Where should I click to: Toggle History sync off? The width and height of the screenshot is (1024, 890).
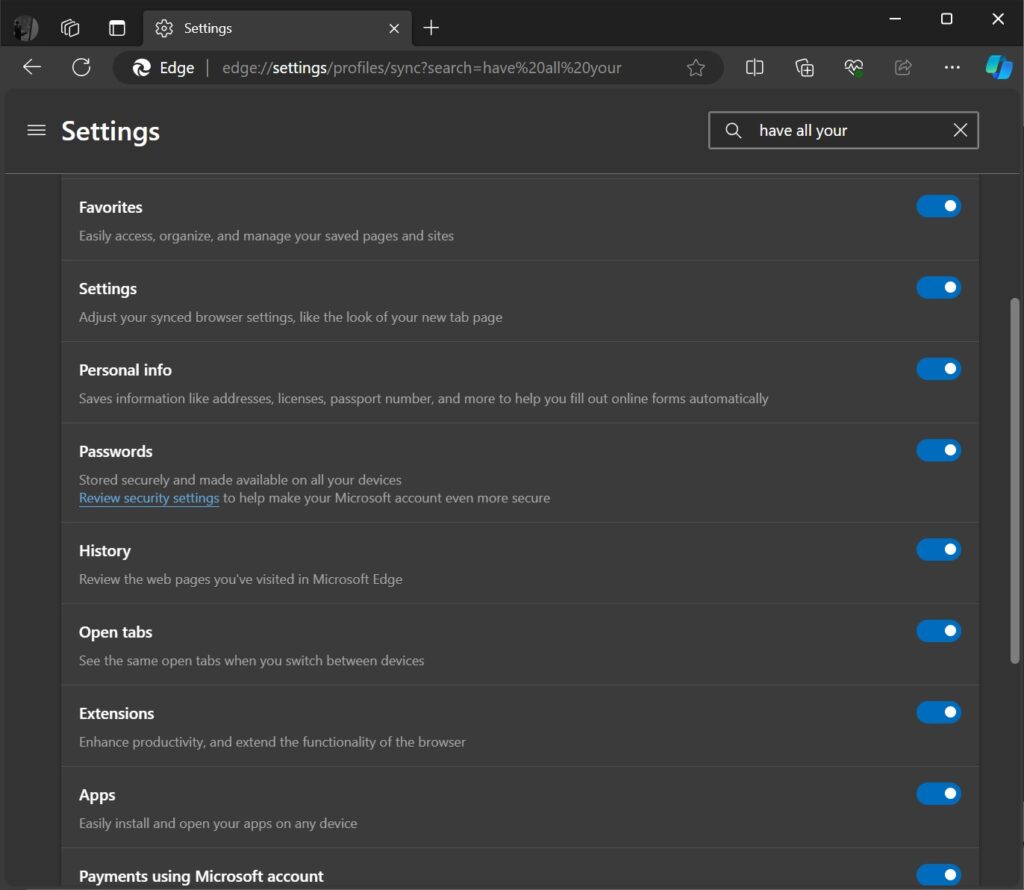(938, 549)
